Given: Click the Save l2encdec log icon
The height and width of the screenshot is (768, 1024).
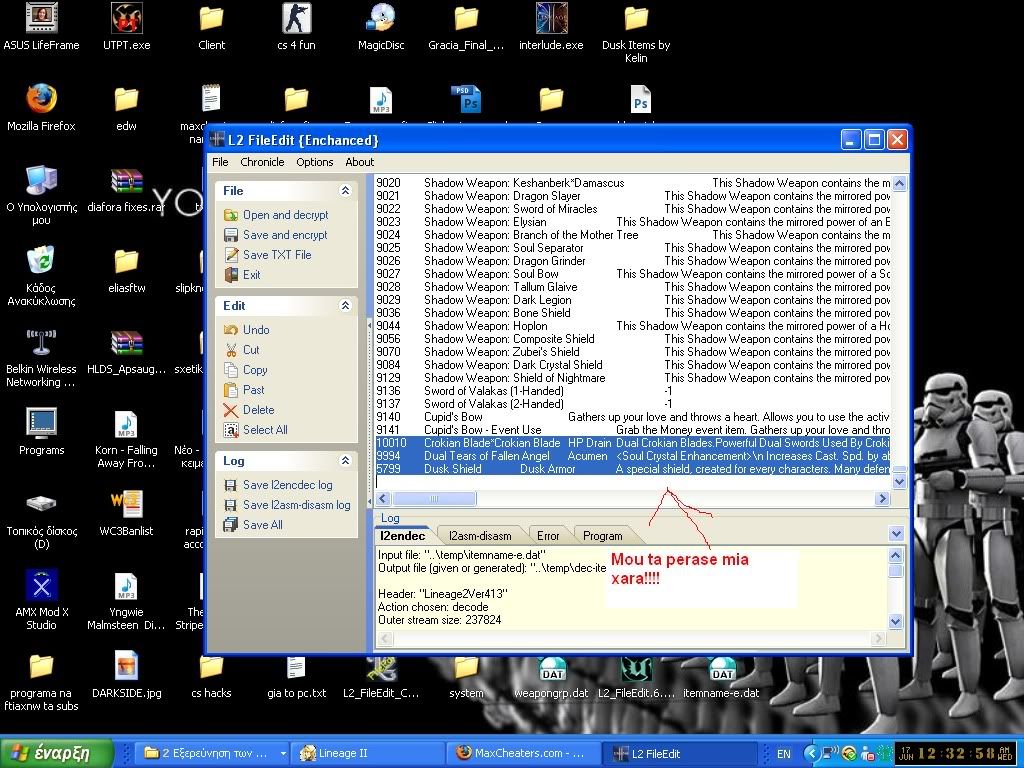Looking at the screenshot, I should [231, 485].
